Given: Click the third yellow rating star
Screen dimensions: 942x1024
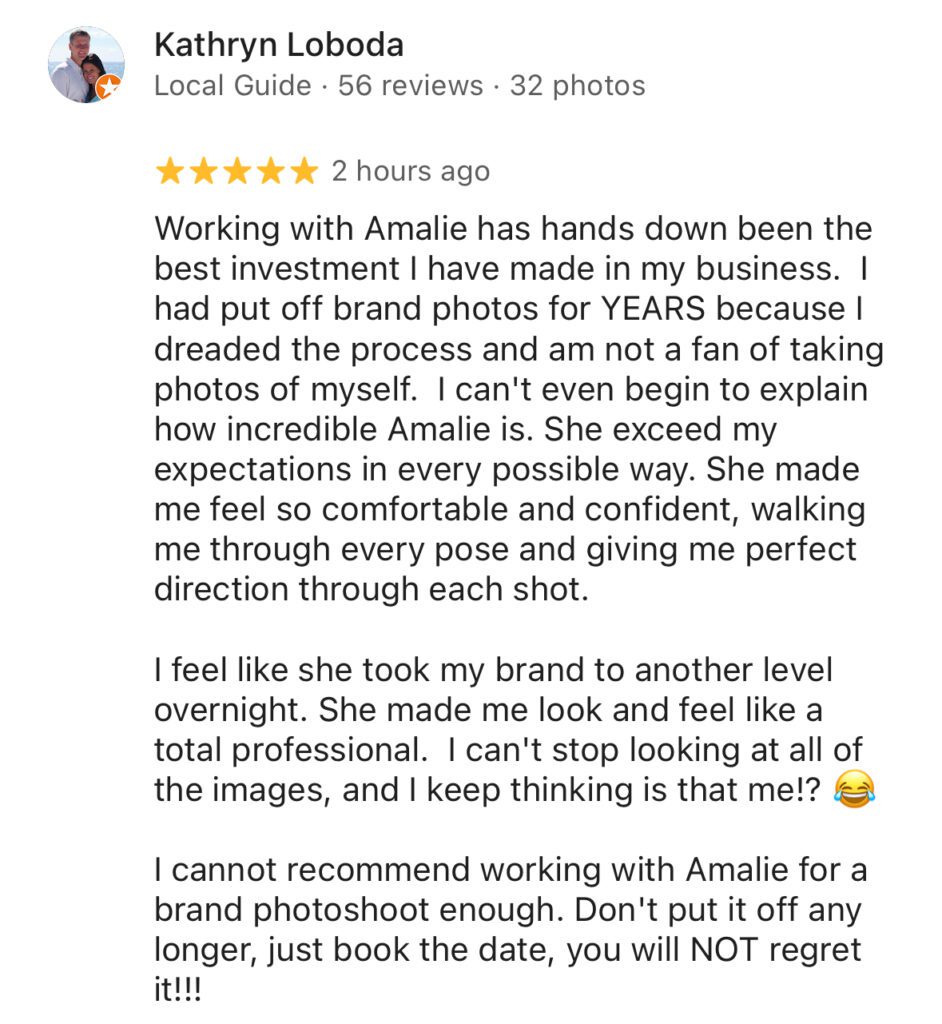Looking at the screenshot, I should click(236, 172).
